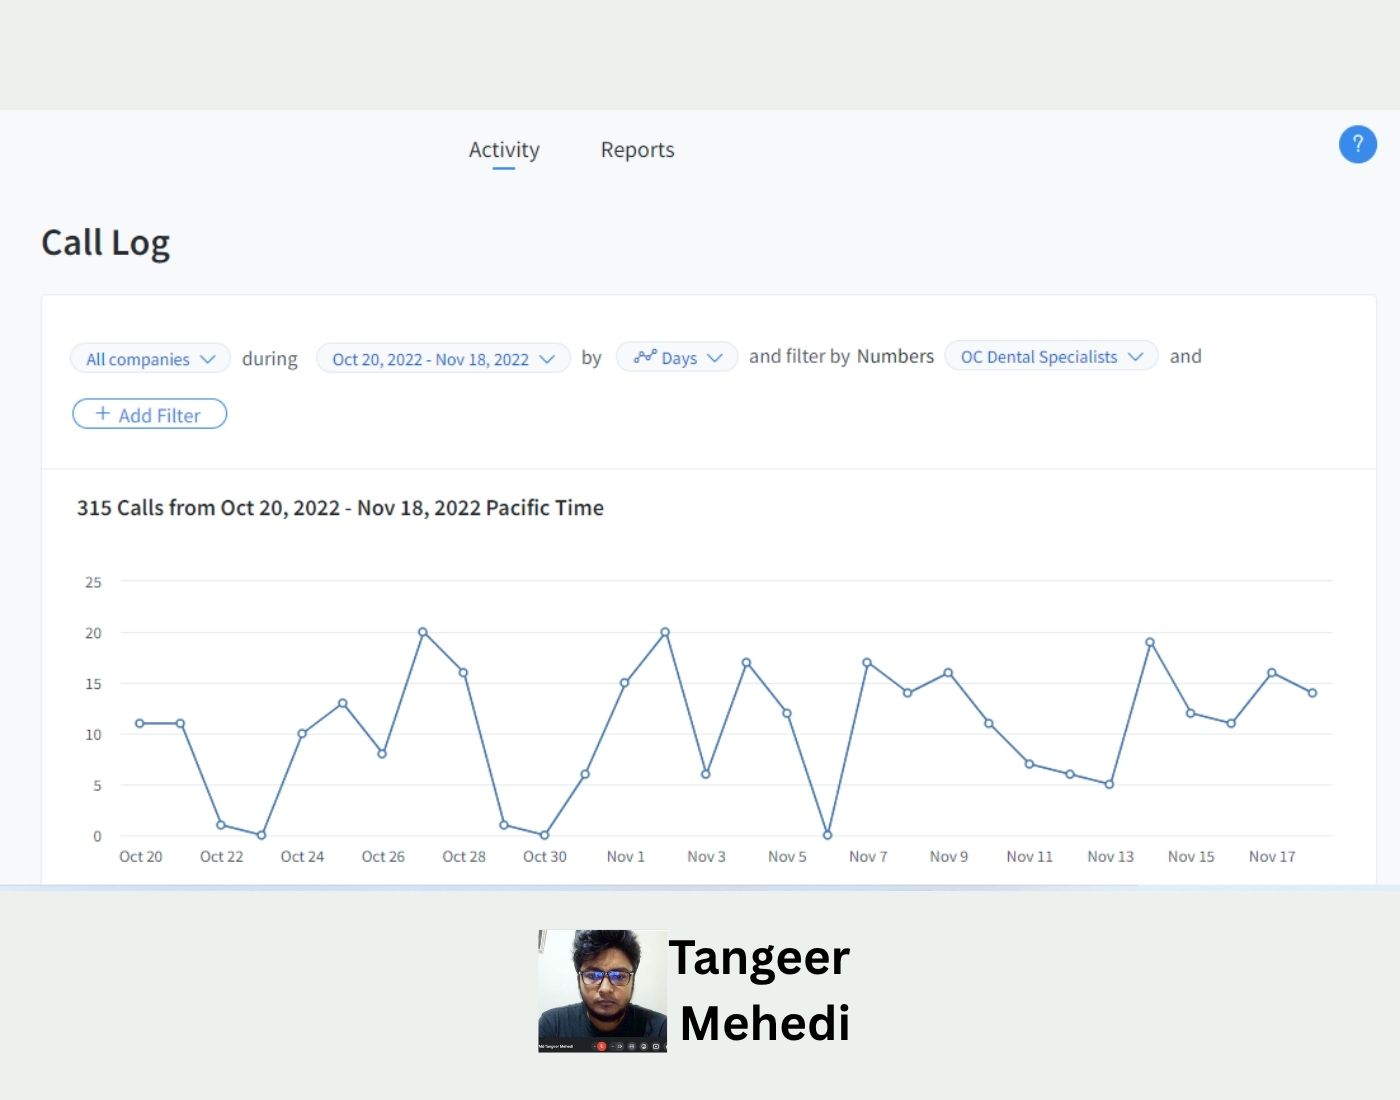Open the blue help question mark icon

1357,145
